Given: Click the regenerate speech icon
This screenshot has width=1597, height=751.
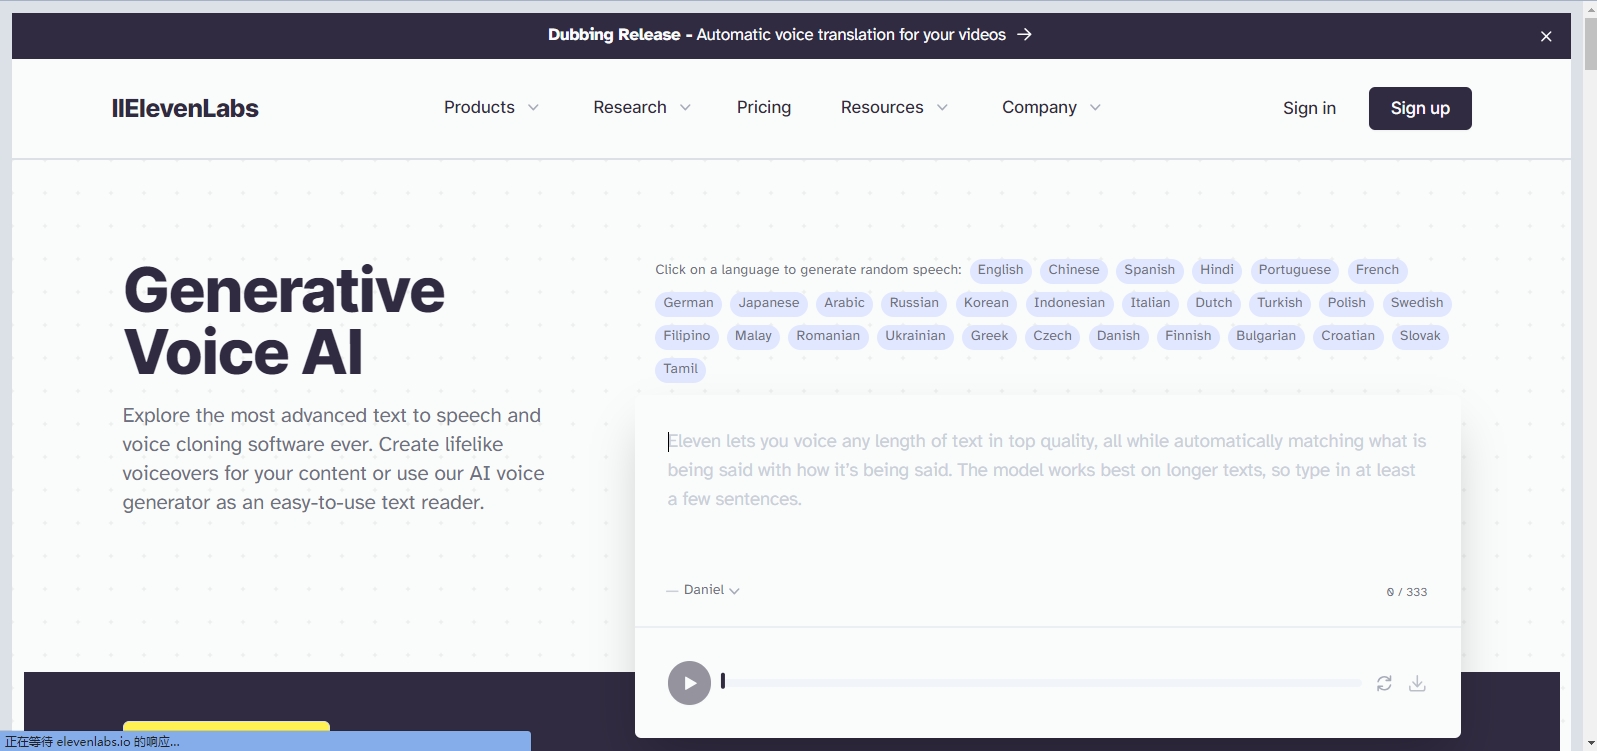Looking at the screenshot, I should (1384, 684).
